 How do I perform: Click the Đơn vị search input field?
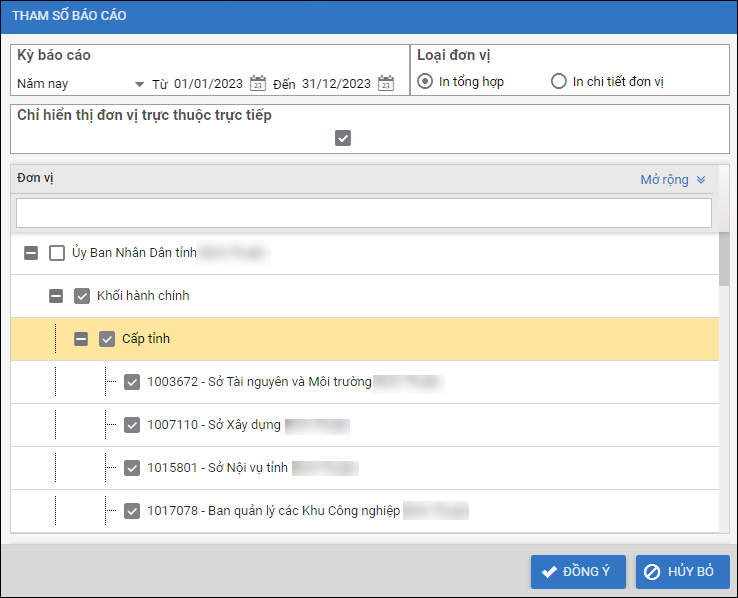click(363, 213)
